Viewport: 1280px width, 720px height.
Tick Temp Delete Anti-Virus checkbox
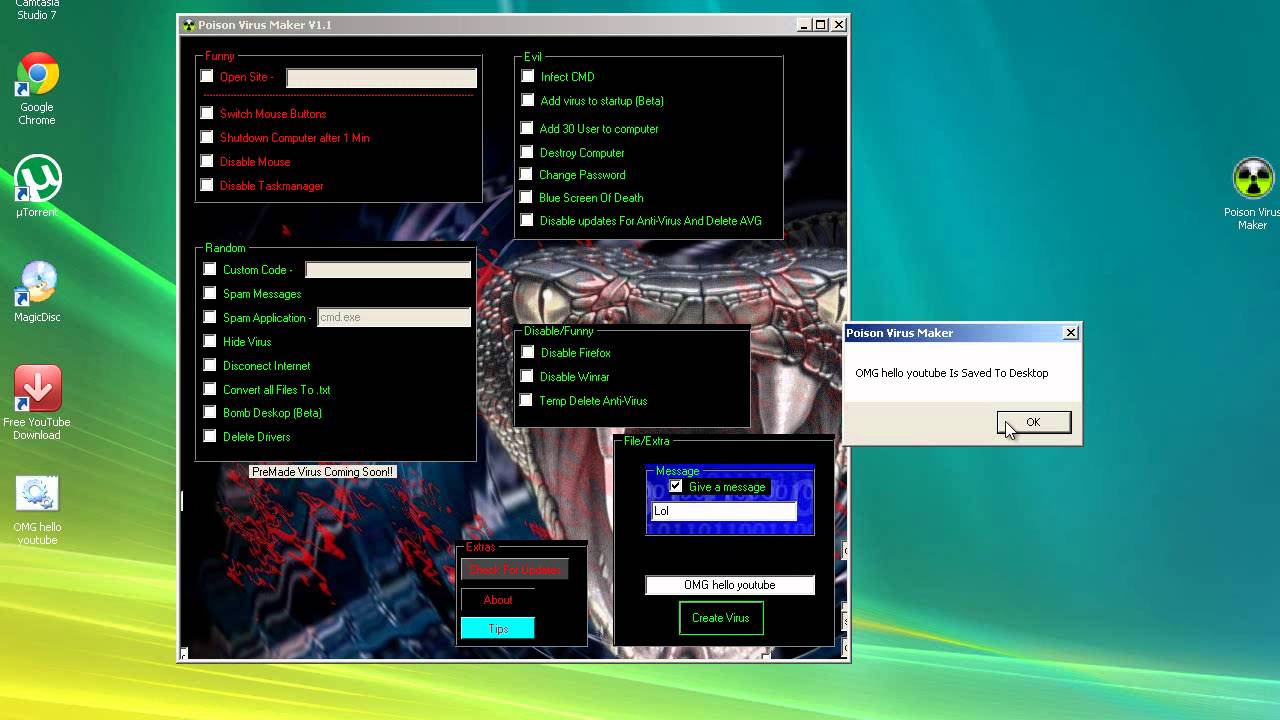click(x=526, y=400)
